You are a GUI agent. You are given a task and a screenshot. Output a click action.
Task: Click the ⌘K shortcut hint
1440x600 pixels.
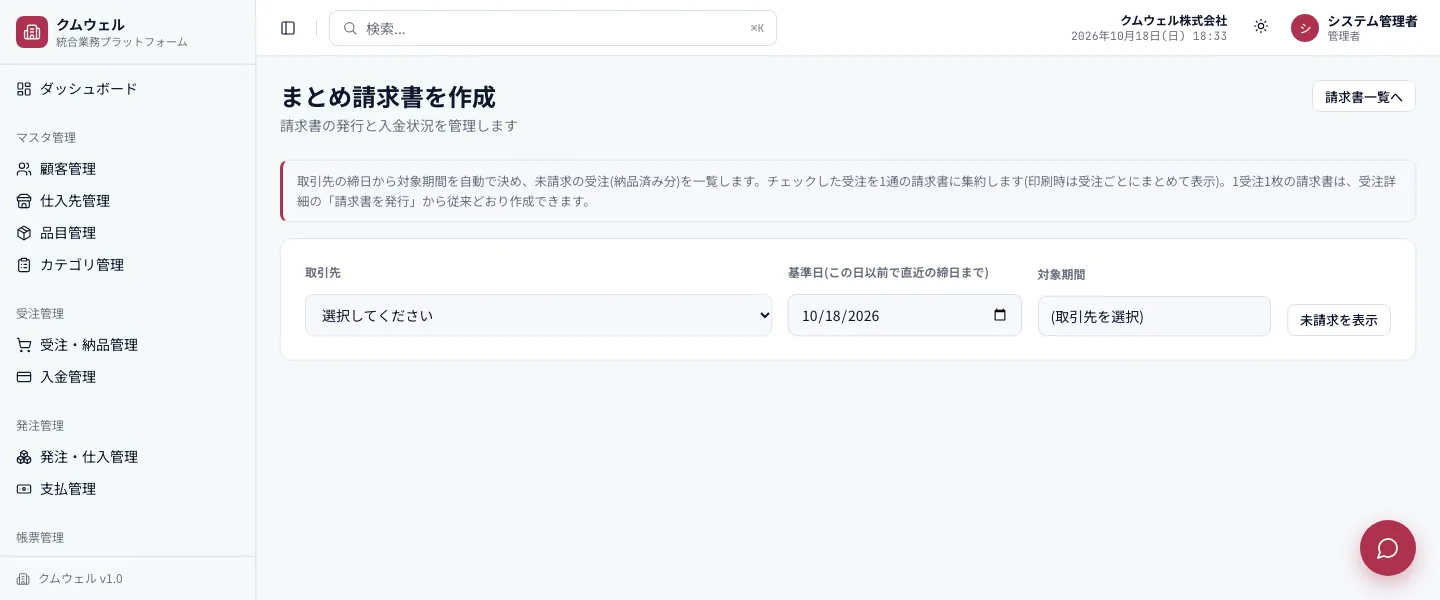(x=757, y=28)
